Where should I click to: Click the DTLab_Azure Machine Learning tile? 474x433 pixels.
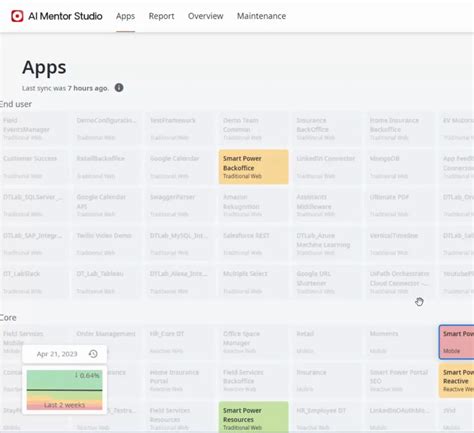pos(327,244)
